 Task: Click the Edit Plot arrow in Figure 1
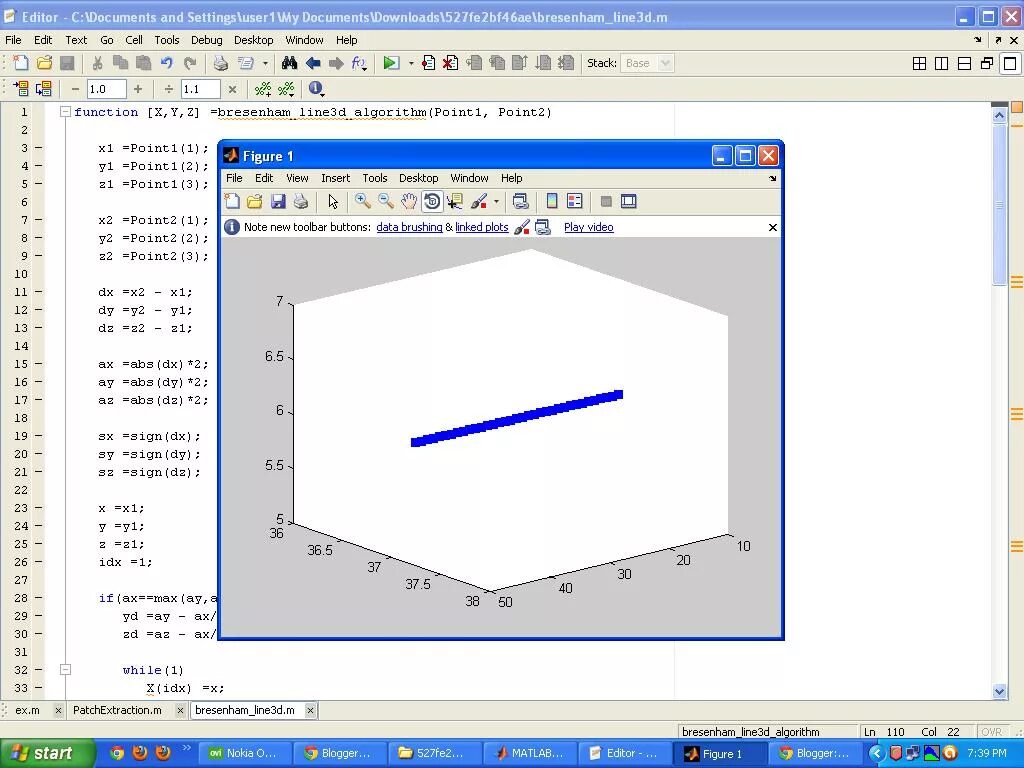click(x=333, y=201)
